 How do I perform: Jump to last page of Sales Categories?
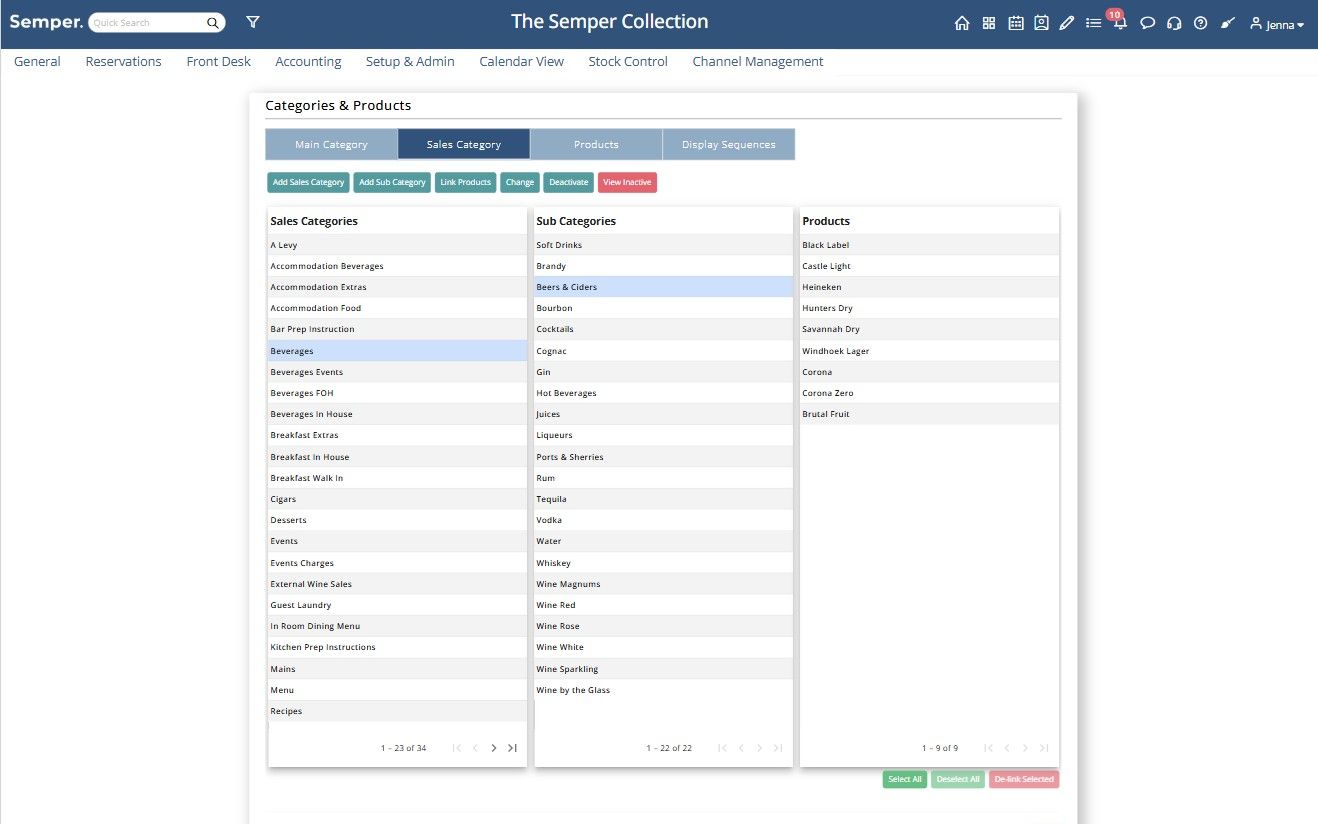[512, 748]
